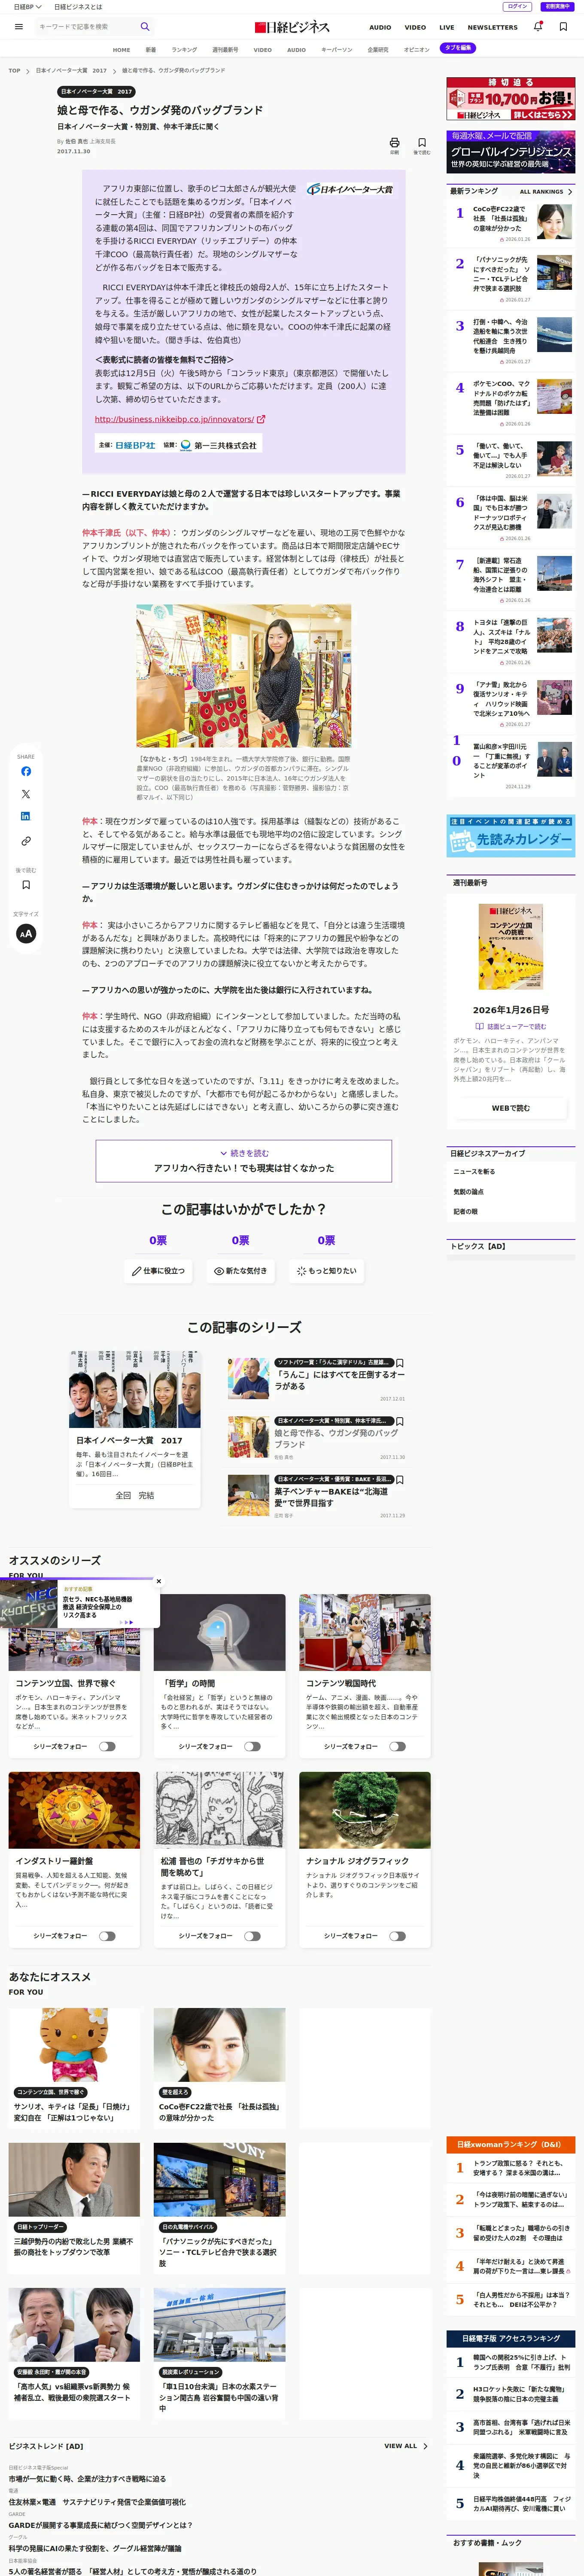Open author 佐伯 真也 link
This screenshot has height=2576, width=584.
tap(77, 142)
